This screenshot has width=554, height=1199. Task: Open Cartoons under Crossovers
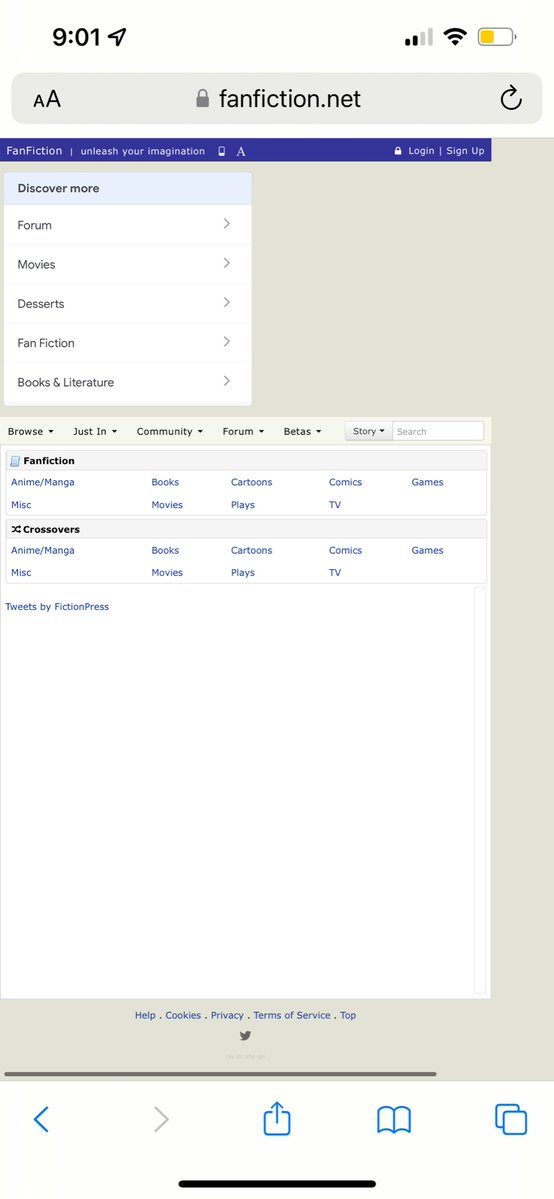252,551
